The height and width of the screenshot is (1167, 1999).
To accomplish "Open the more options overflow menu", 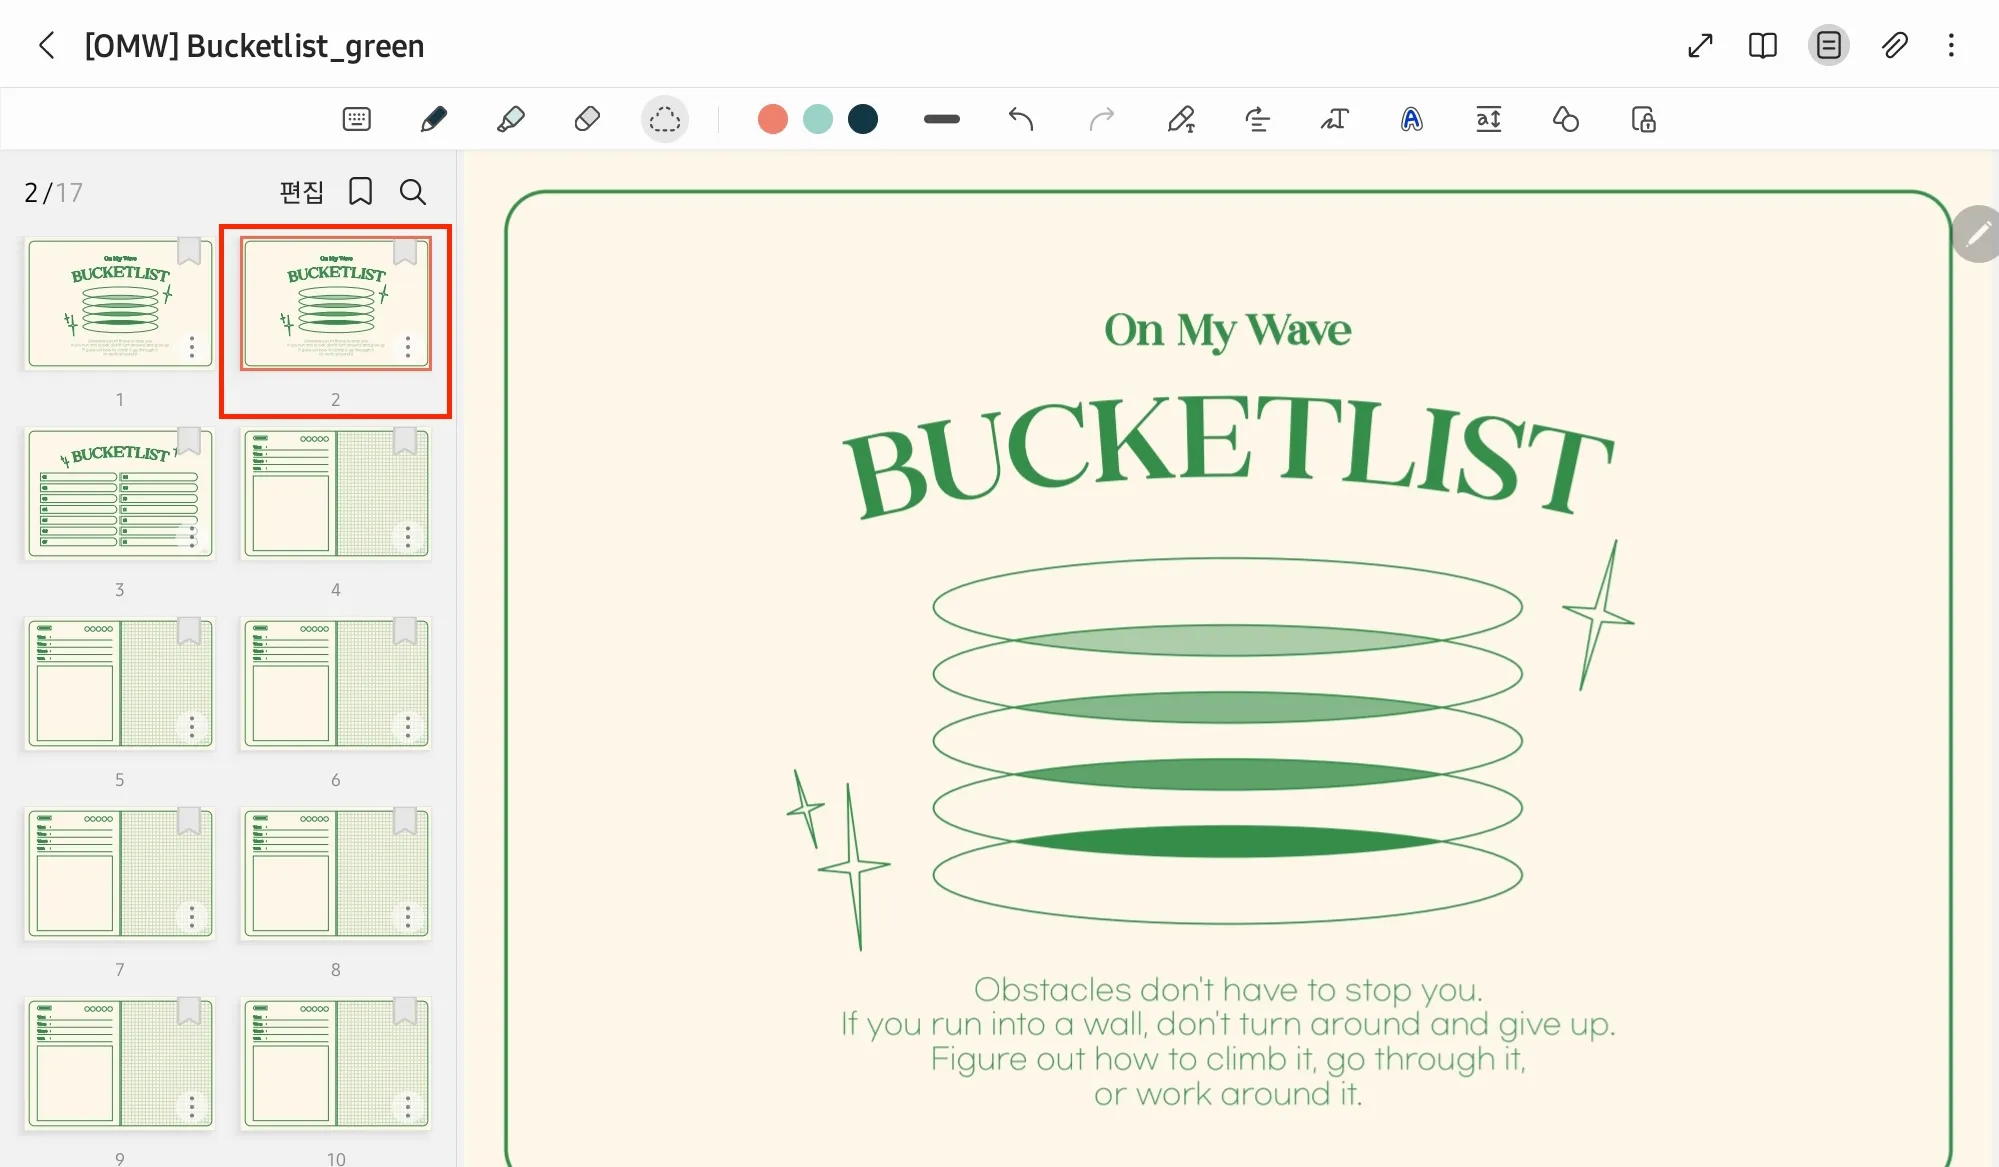I will pos(1951,45).
